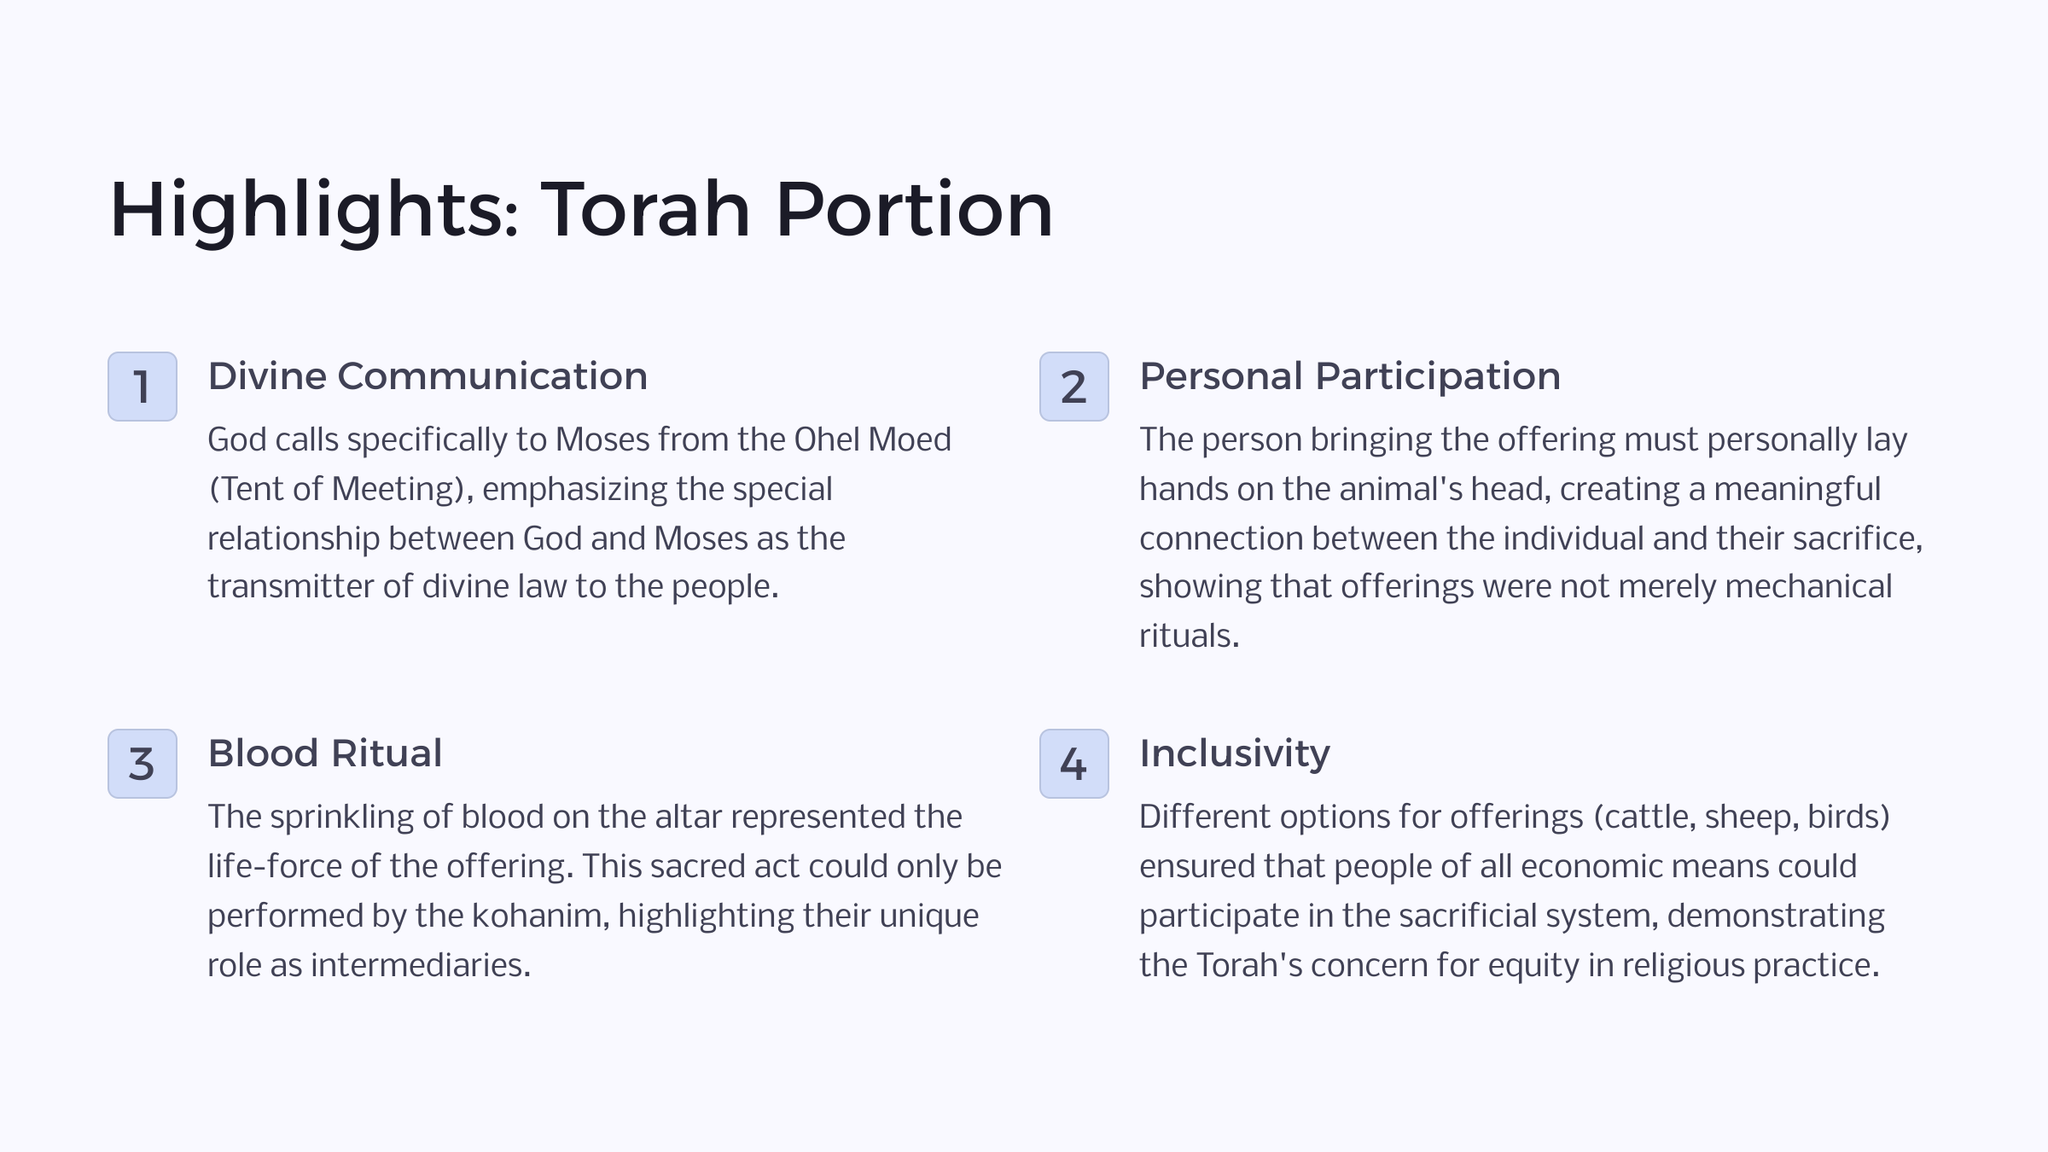Viewport: 2048px width, 1152px height.
Task: Click the number 1 badge
Action: [x=142, y=386]
